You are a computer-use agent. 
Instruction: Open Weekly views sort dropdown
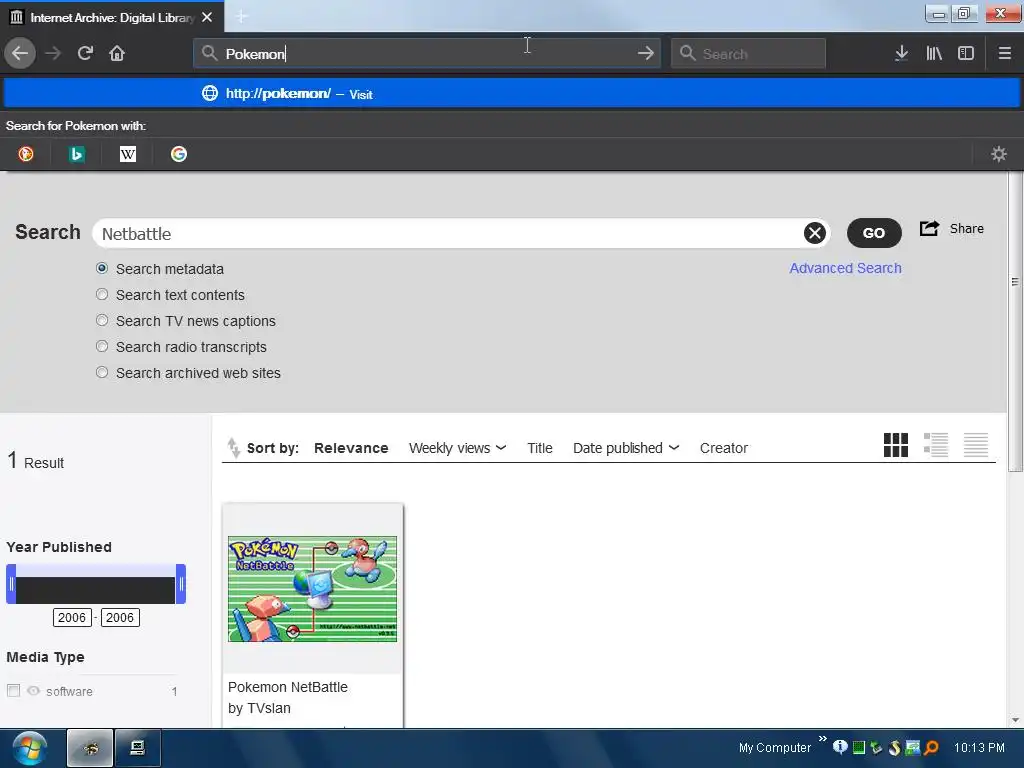click(x=457, y=448)
